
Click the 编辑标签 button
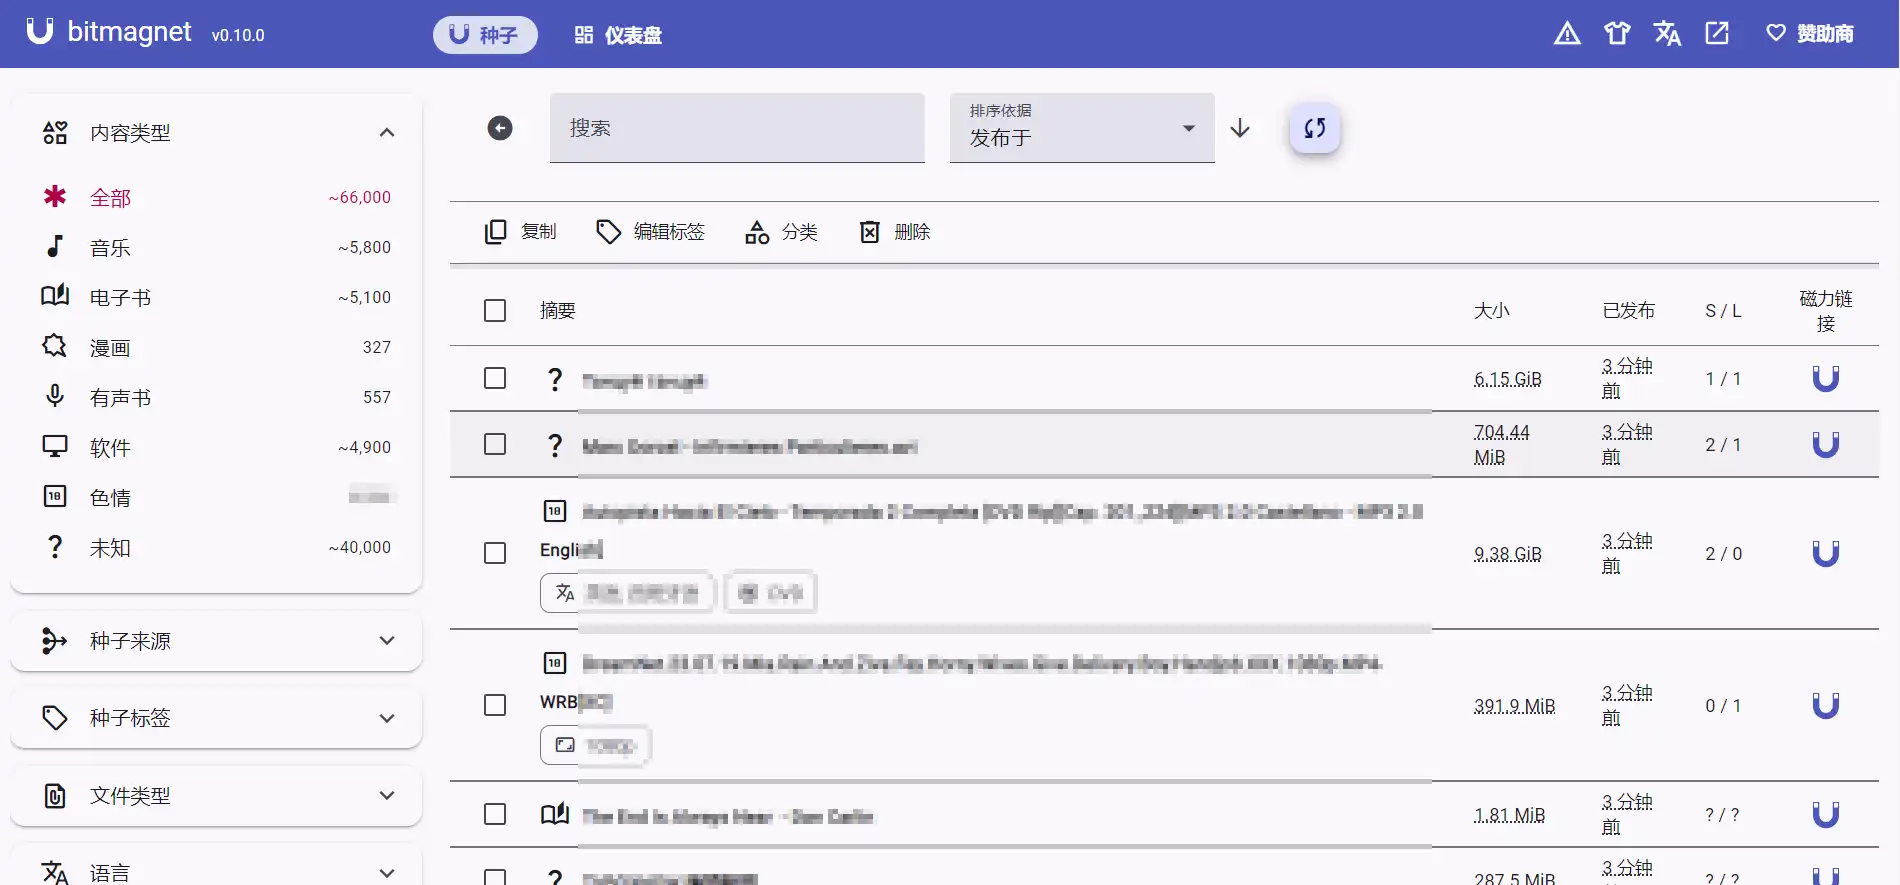(651, 232)
